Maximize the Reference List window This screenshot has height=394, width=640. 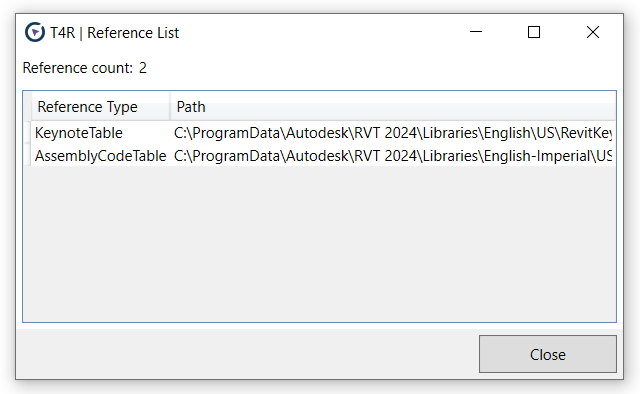pyautogui.click(x=534, y=32)
